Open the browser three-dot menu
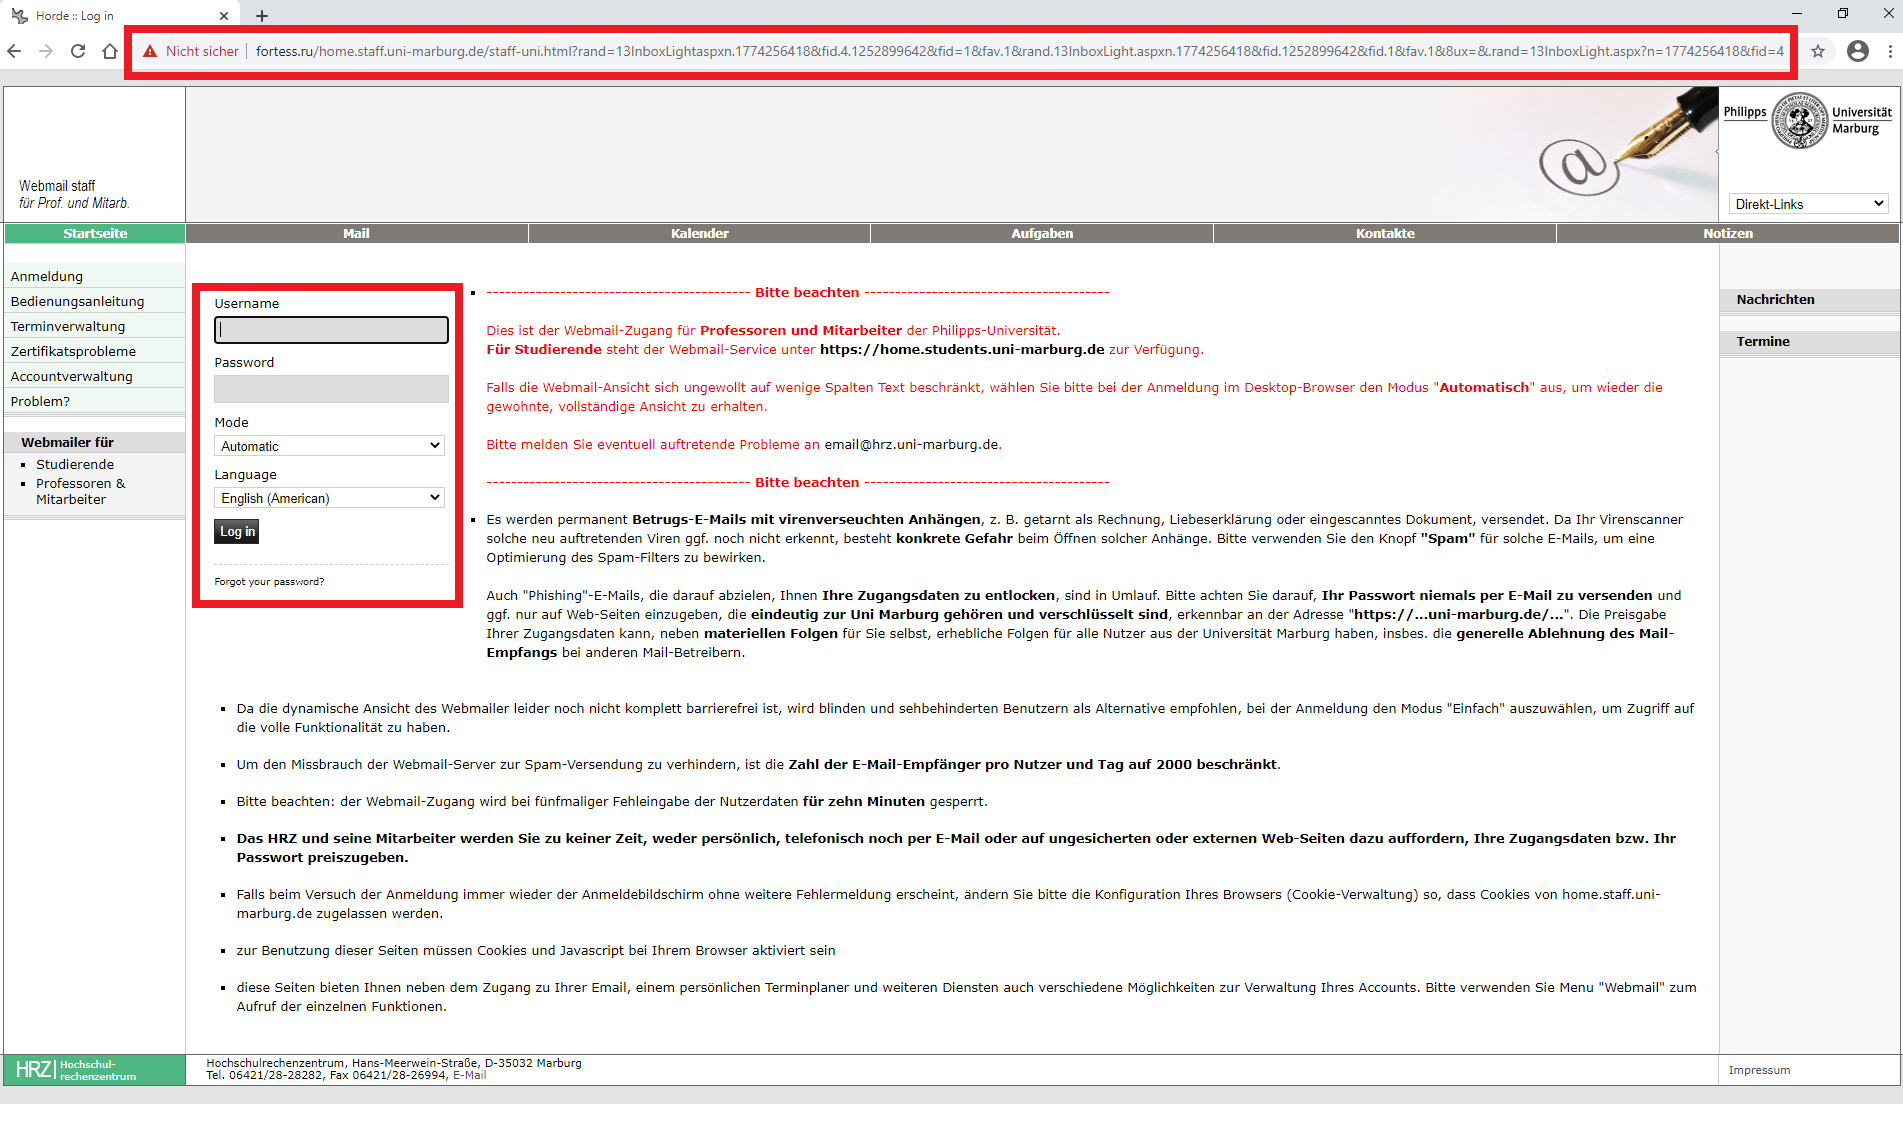Viewport: 1903px width, 1129px height. tap(1890, 51)
